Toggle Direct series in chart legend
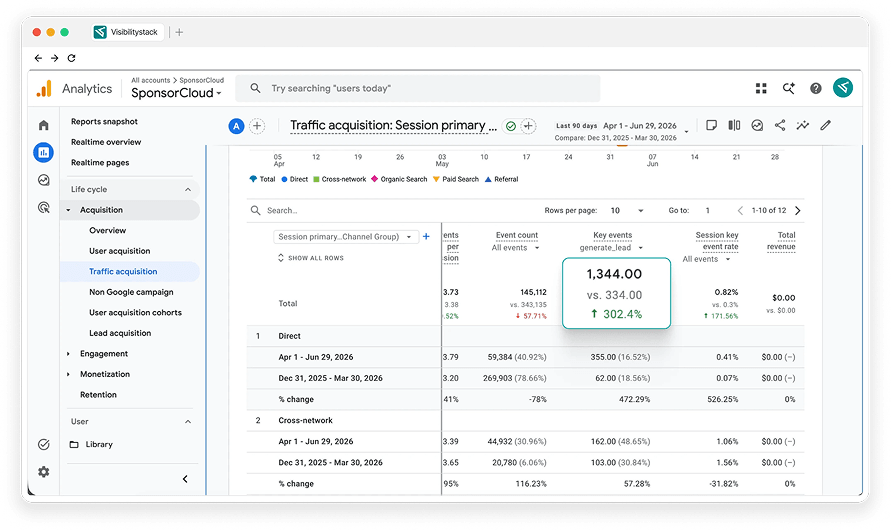Image resolution: width=891 pixels, height=531 pixels. click(x=294, y=179)
